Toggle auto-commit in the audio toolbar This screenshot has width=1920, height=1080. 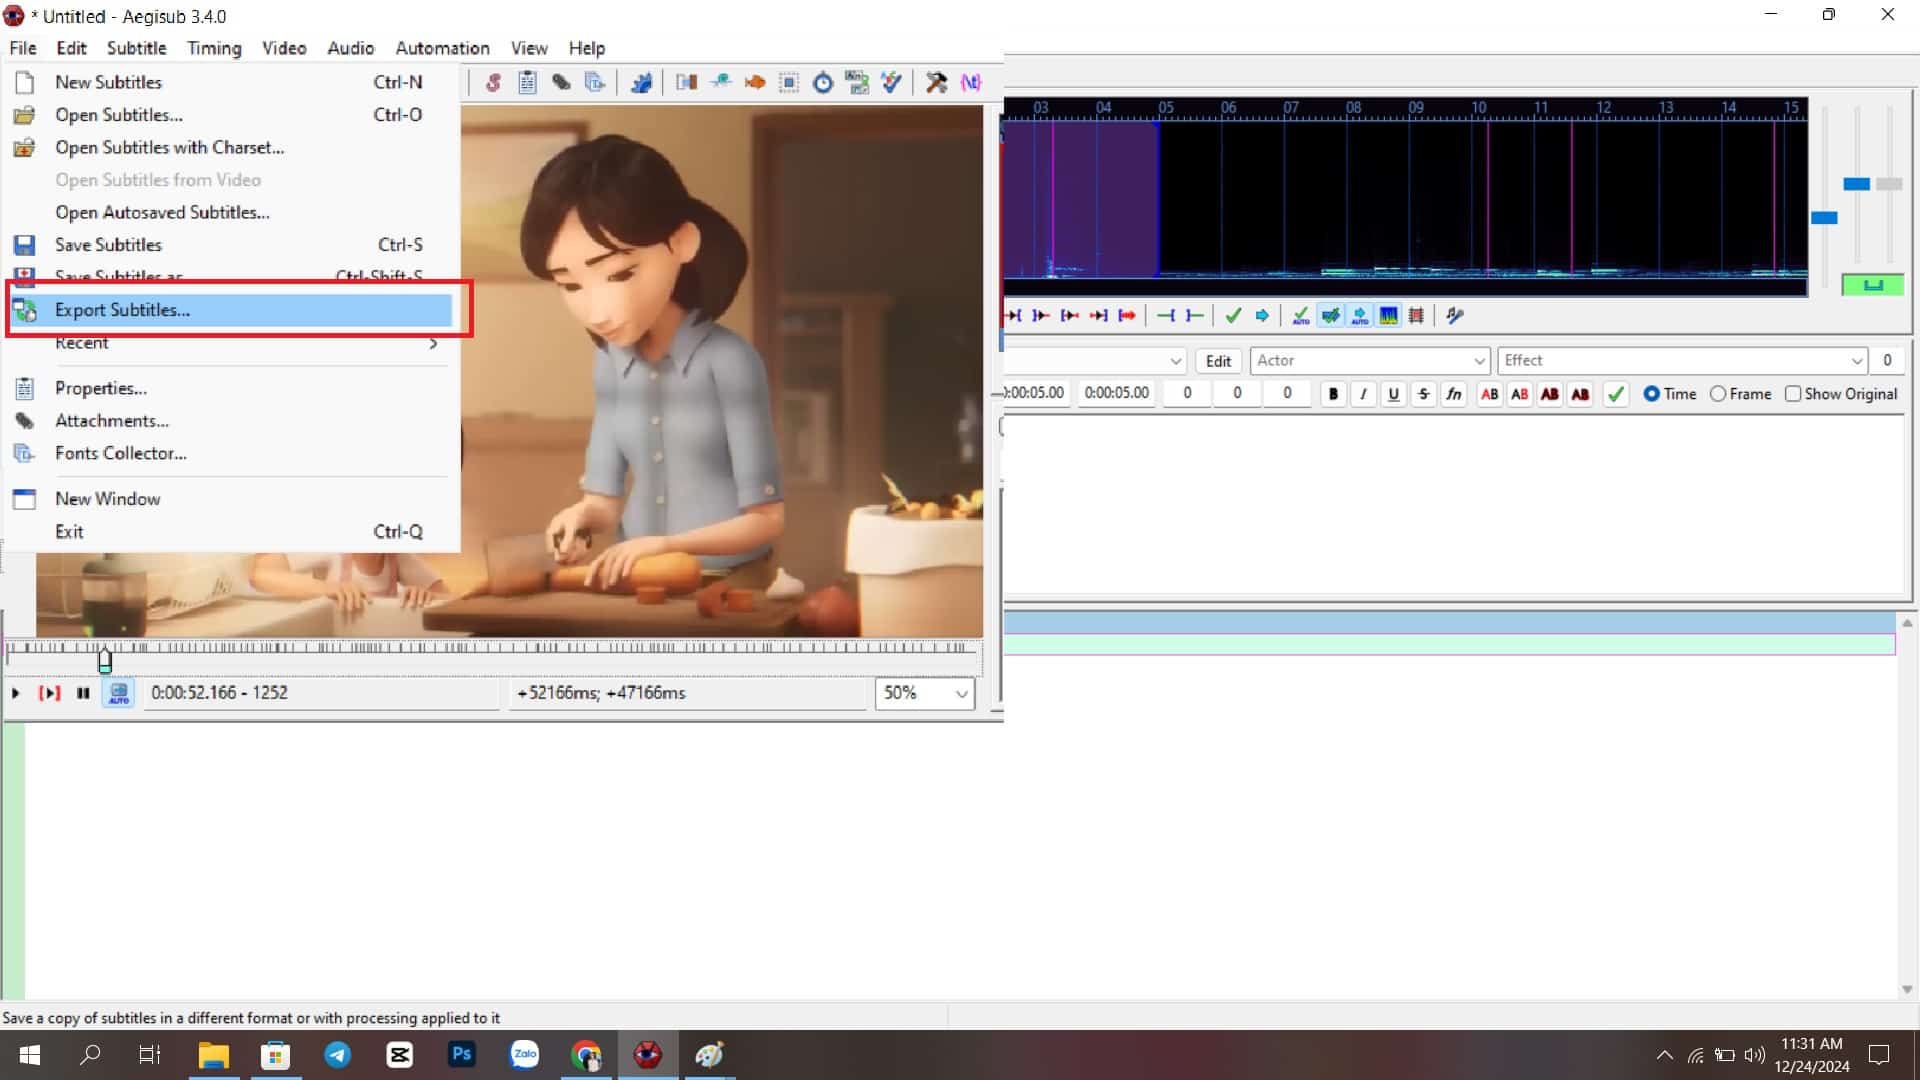[x=1301, y=316]
